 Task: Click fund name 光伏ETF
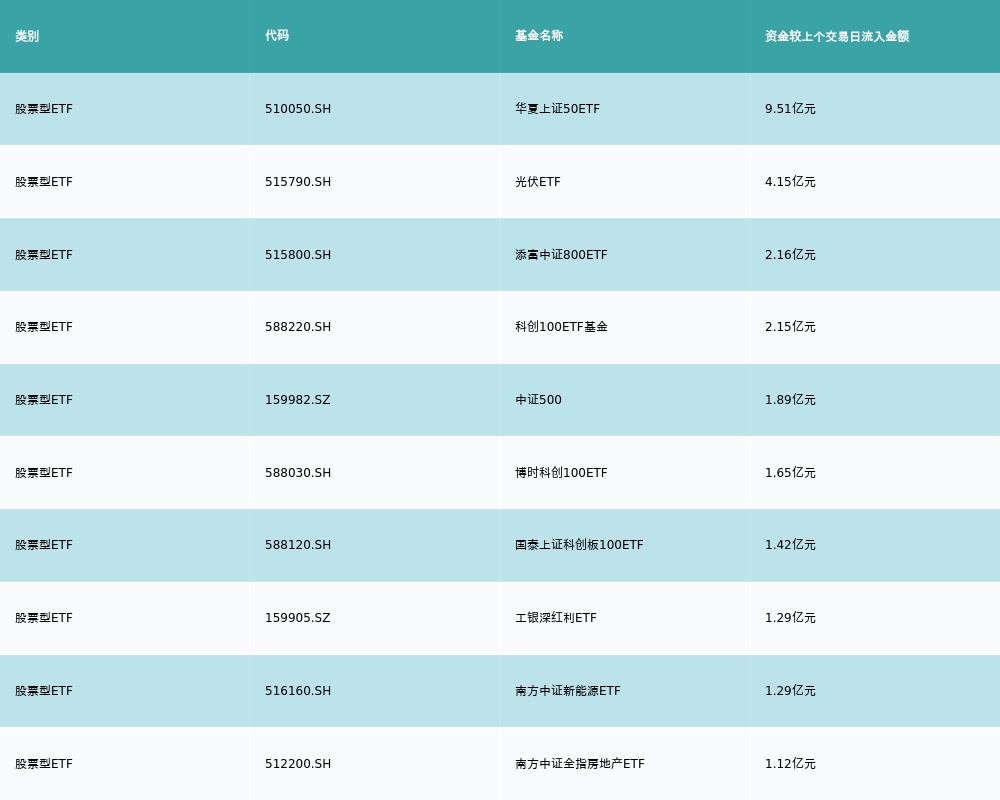pos(538,182)
